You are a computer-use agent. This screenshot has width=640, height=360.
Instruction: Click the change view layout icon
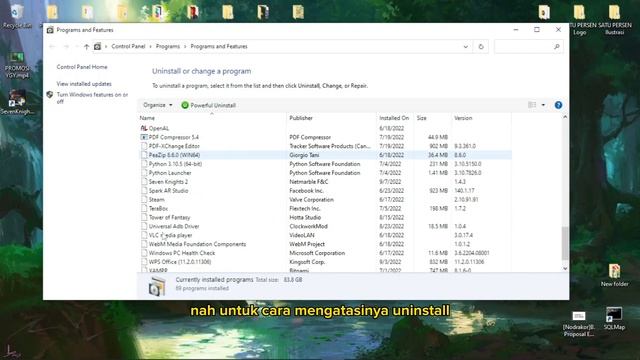[532, 105]
